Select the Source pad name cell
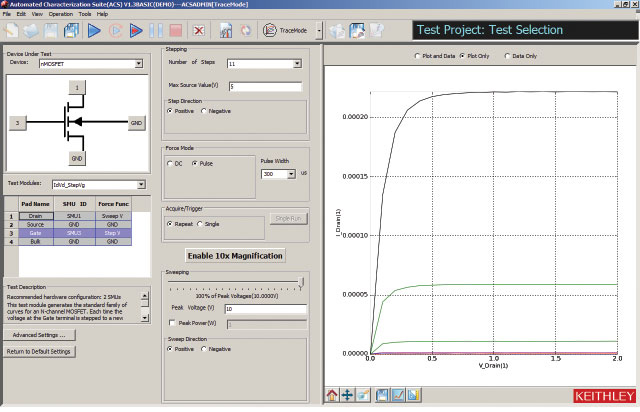The height and width of the screenshot is (412, 640). click(36, 225)
